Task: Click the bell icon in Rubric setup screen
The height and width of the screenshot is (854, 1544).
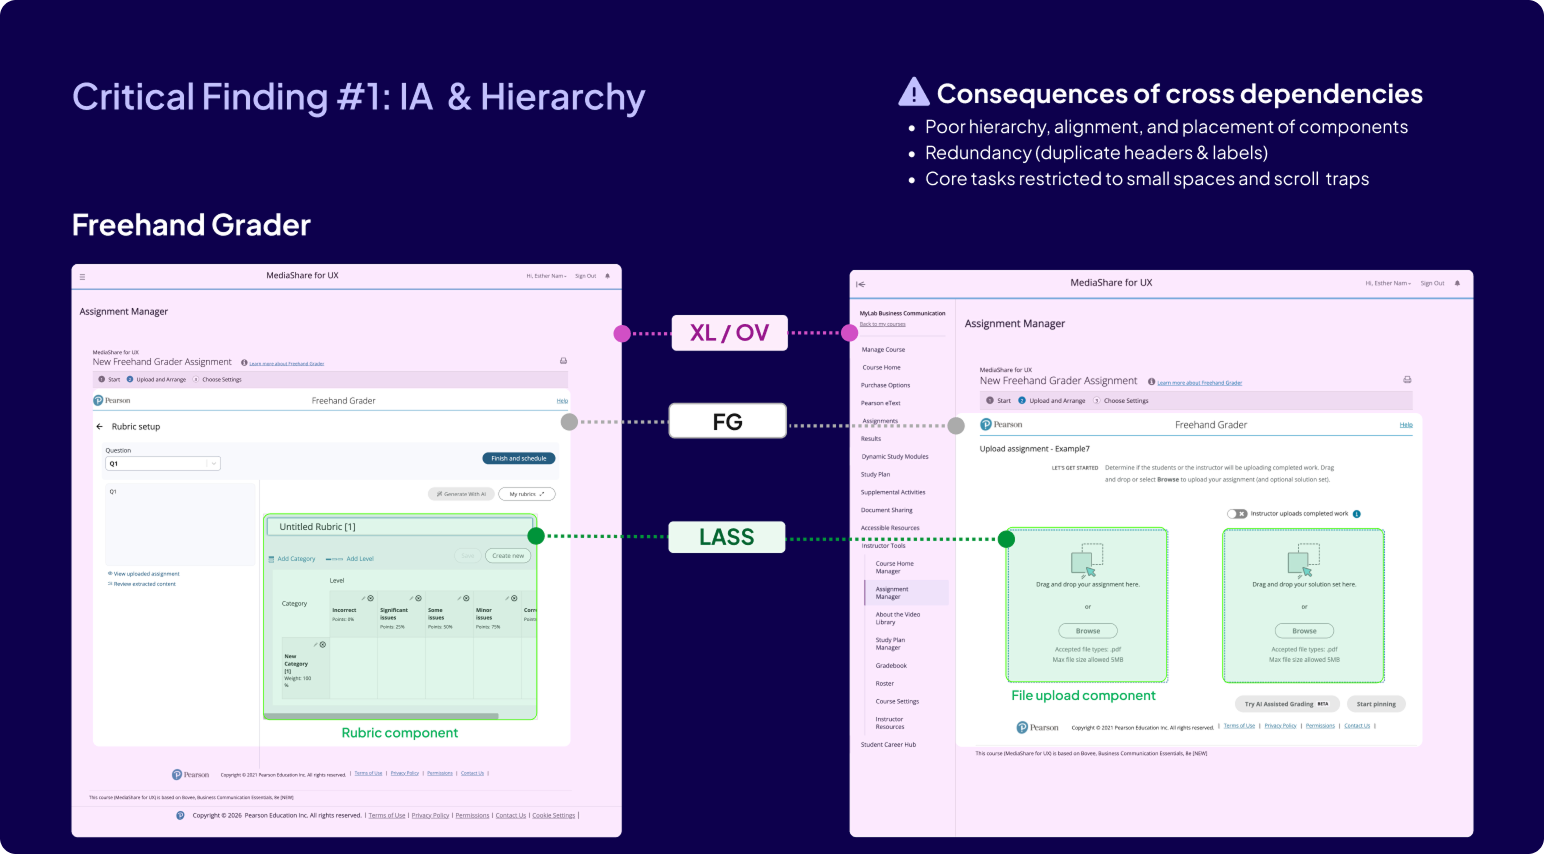Action: 607,276
